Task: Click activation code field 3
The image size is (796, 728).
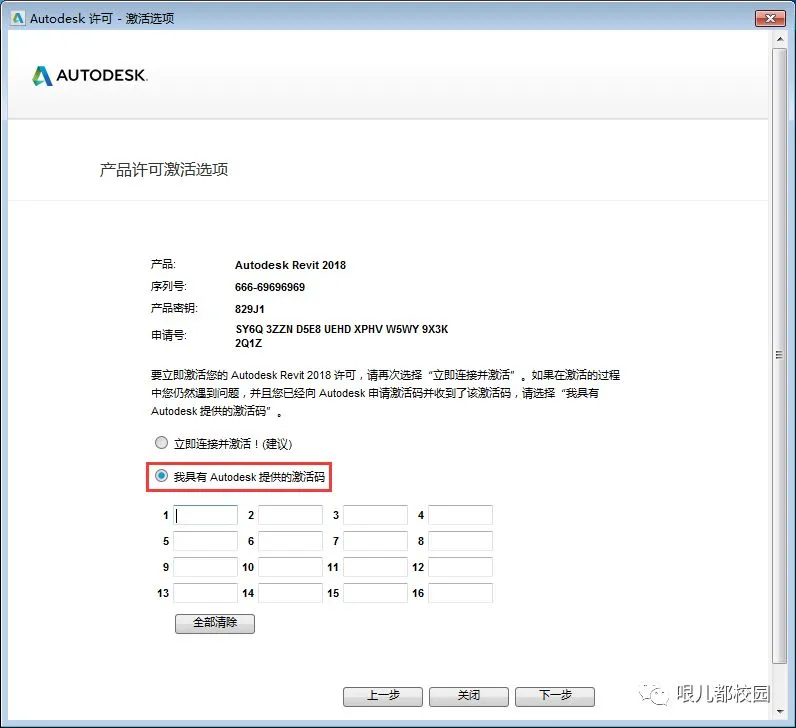Action: pyautogui.click(x=376, y=515)
